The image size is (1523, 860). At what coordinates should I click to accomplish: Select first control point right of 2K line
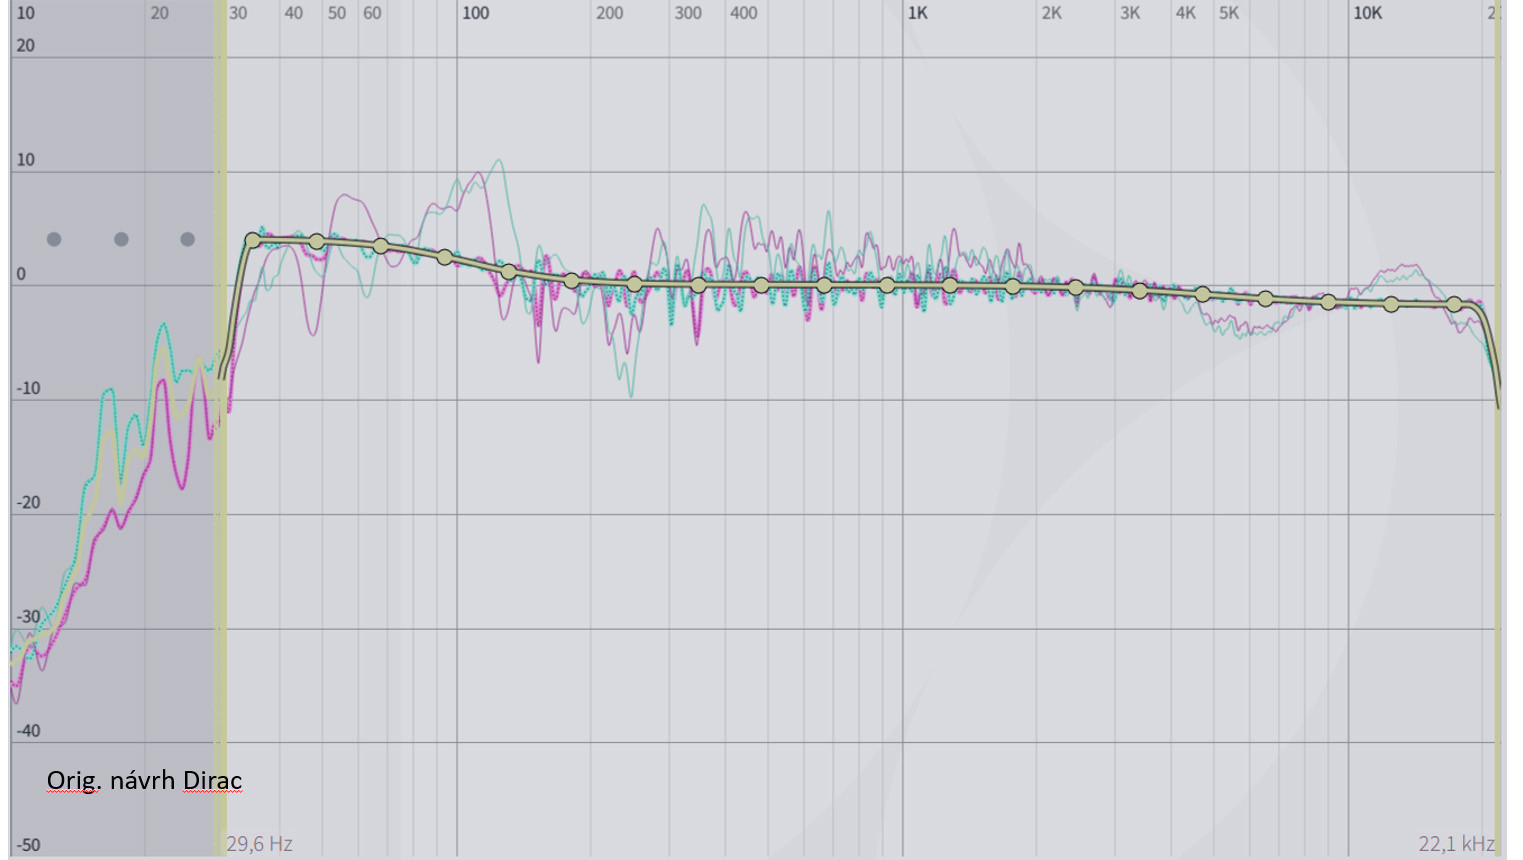1076,288
